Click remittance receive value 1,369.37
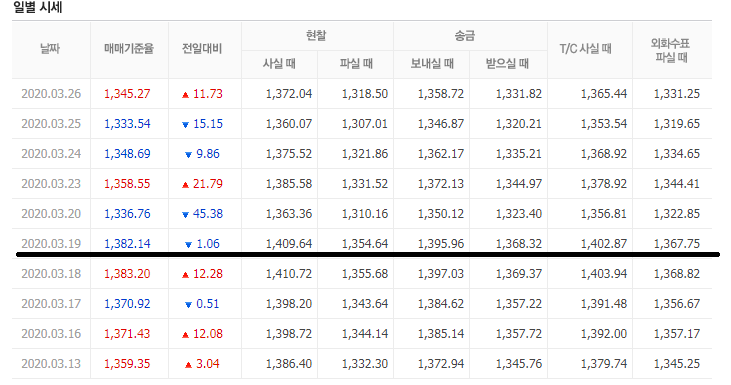Screen dimensions: 731x385 point(519,274)
